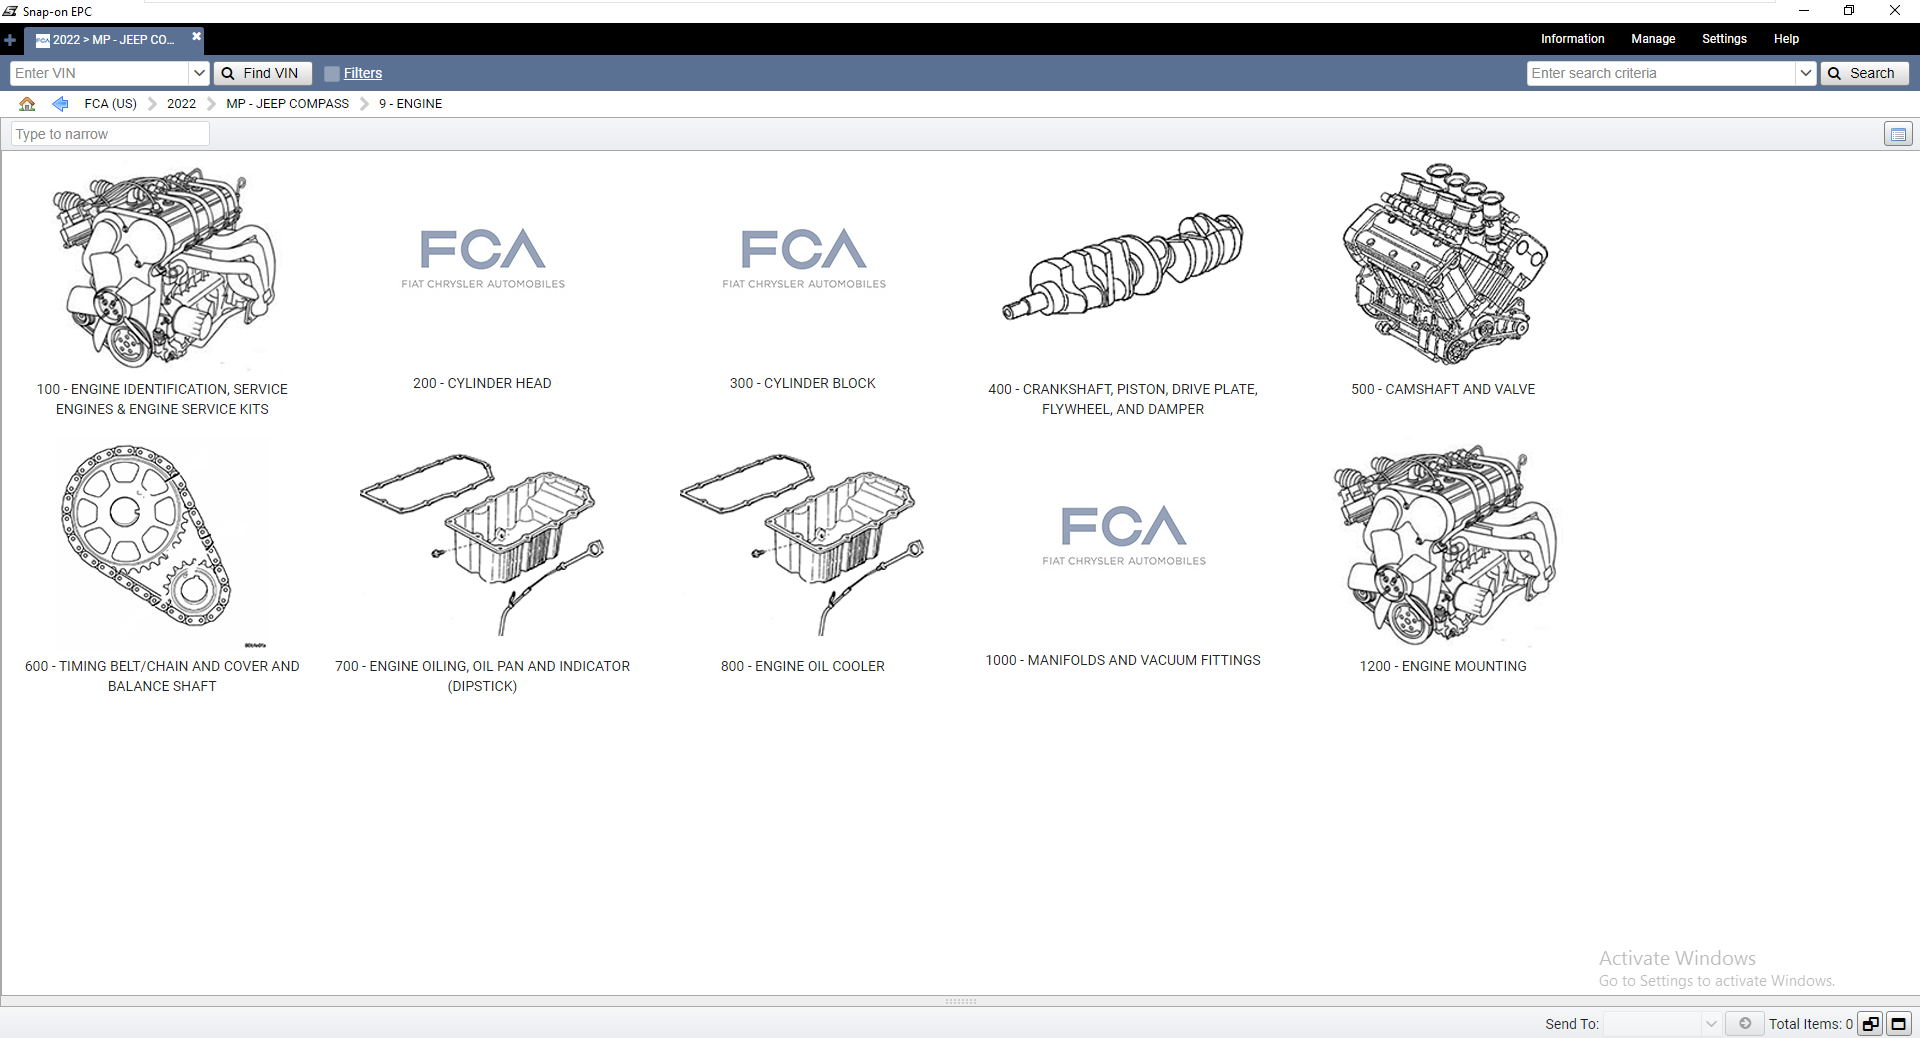The image size is (1920, 1038).
Task: Click '500 - CAMSHAFT AND VALVE' label
Action: [1443, 389]
